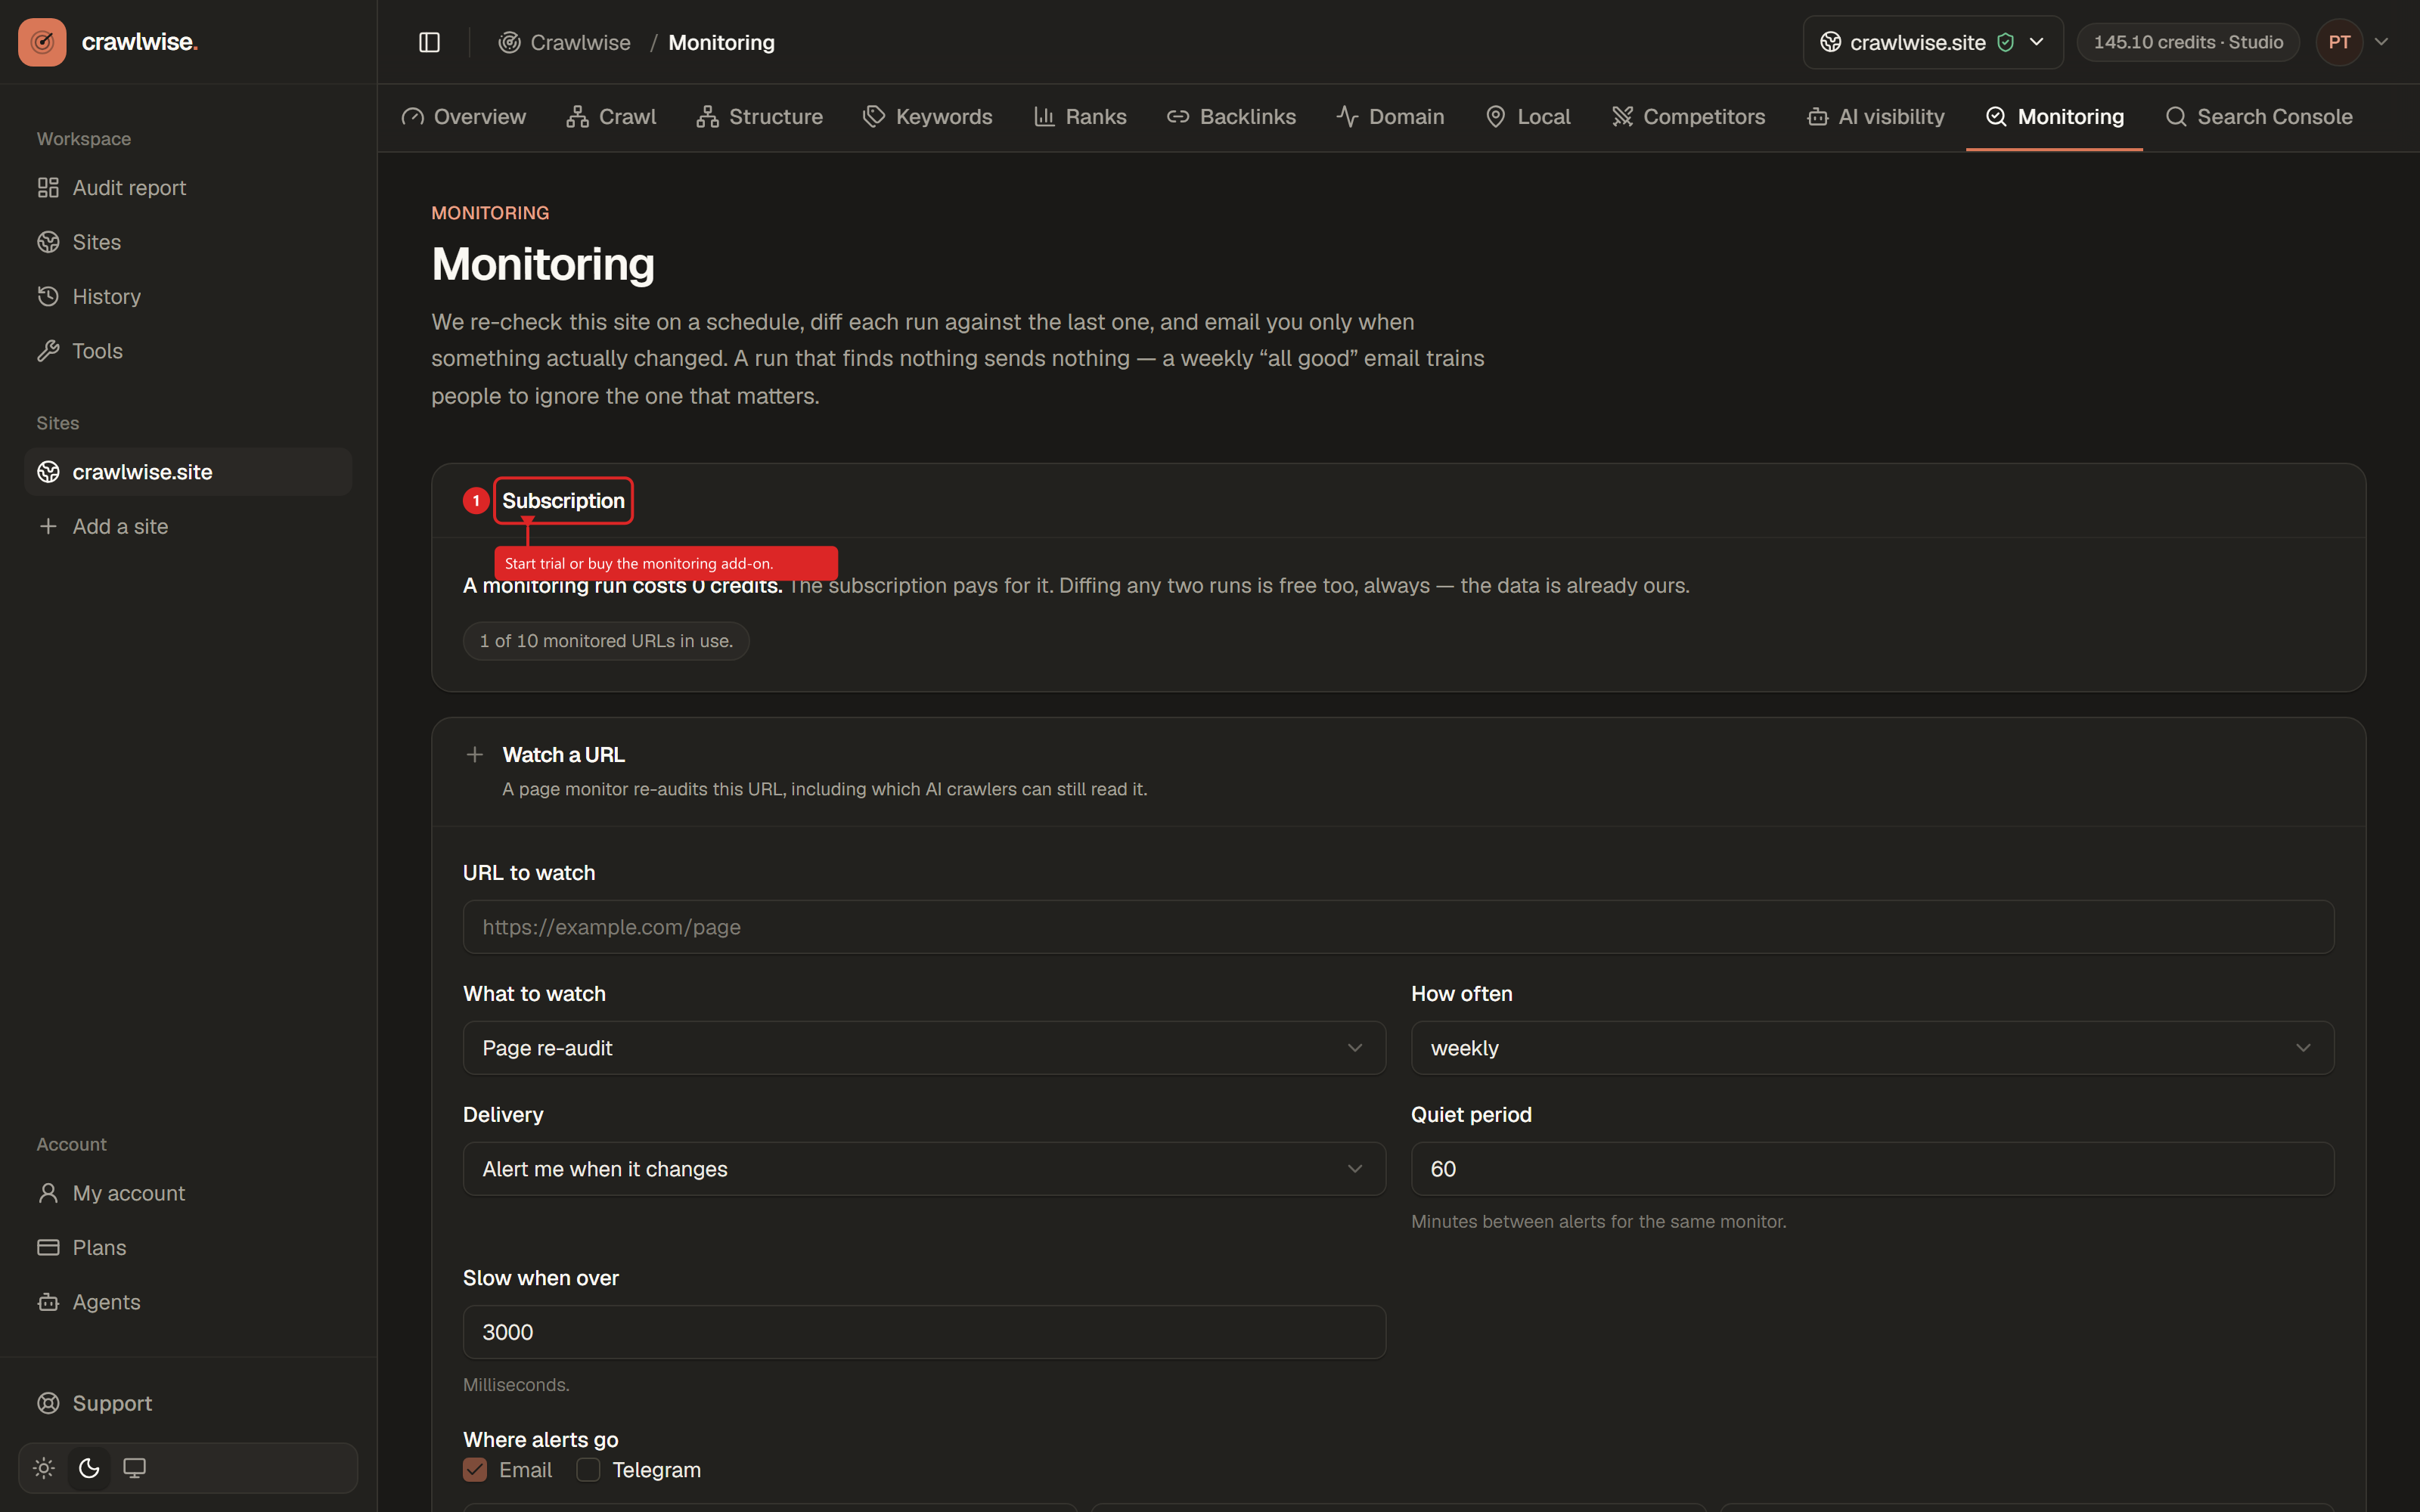Click the Add a site plus icon
Image resolution: width=2420 pixels, height=1512 pixels.
point(48,526)
